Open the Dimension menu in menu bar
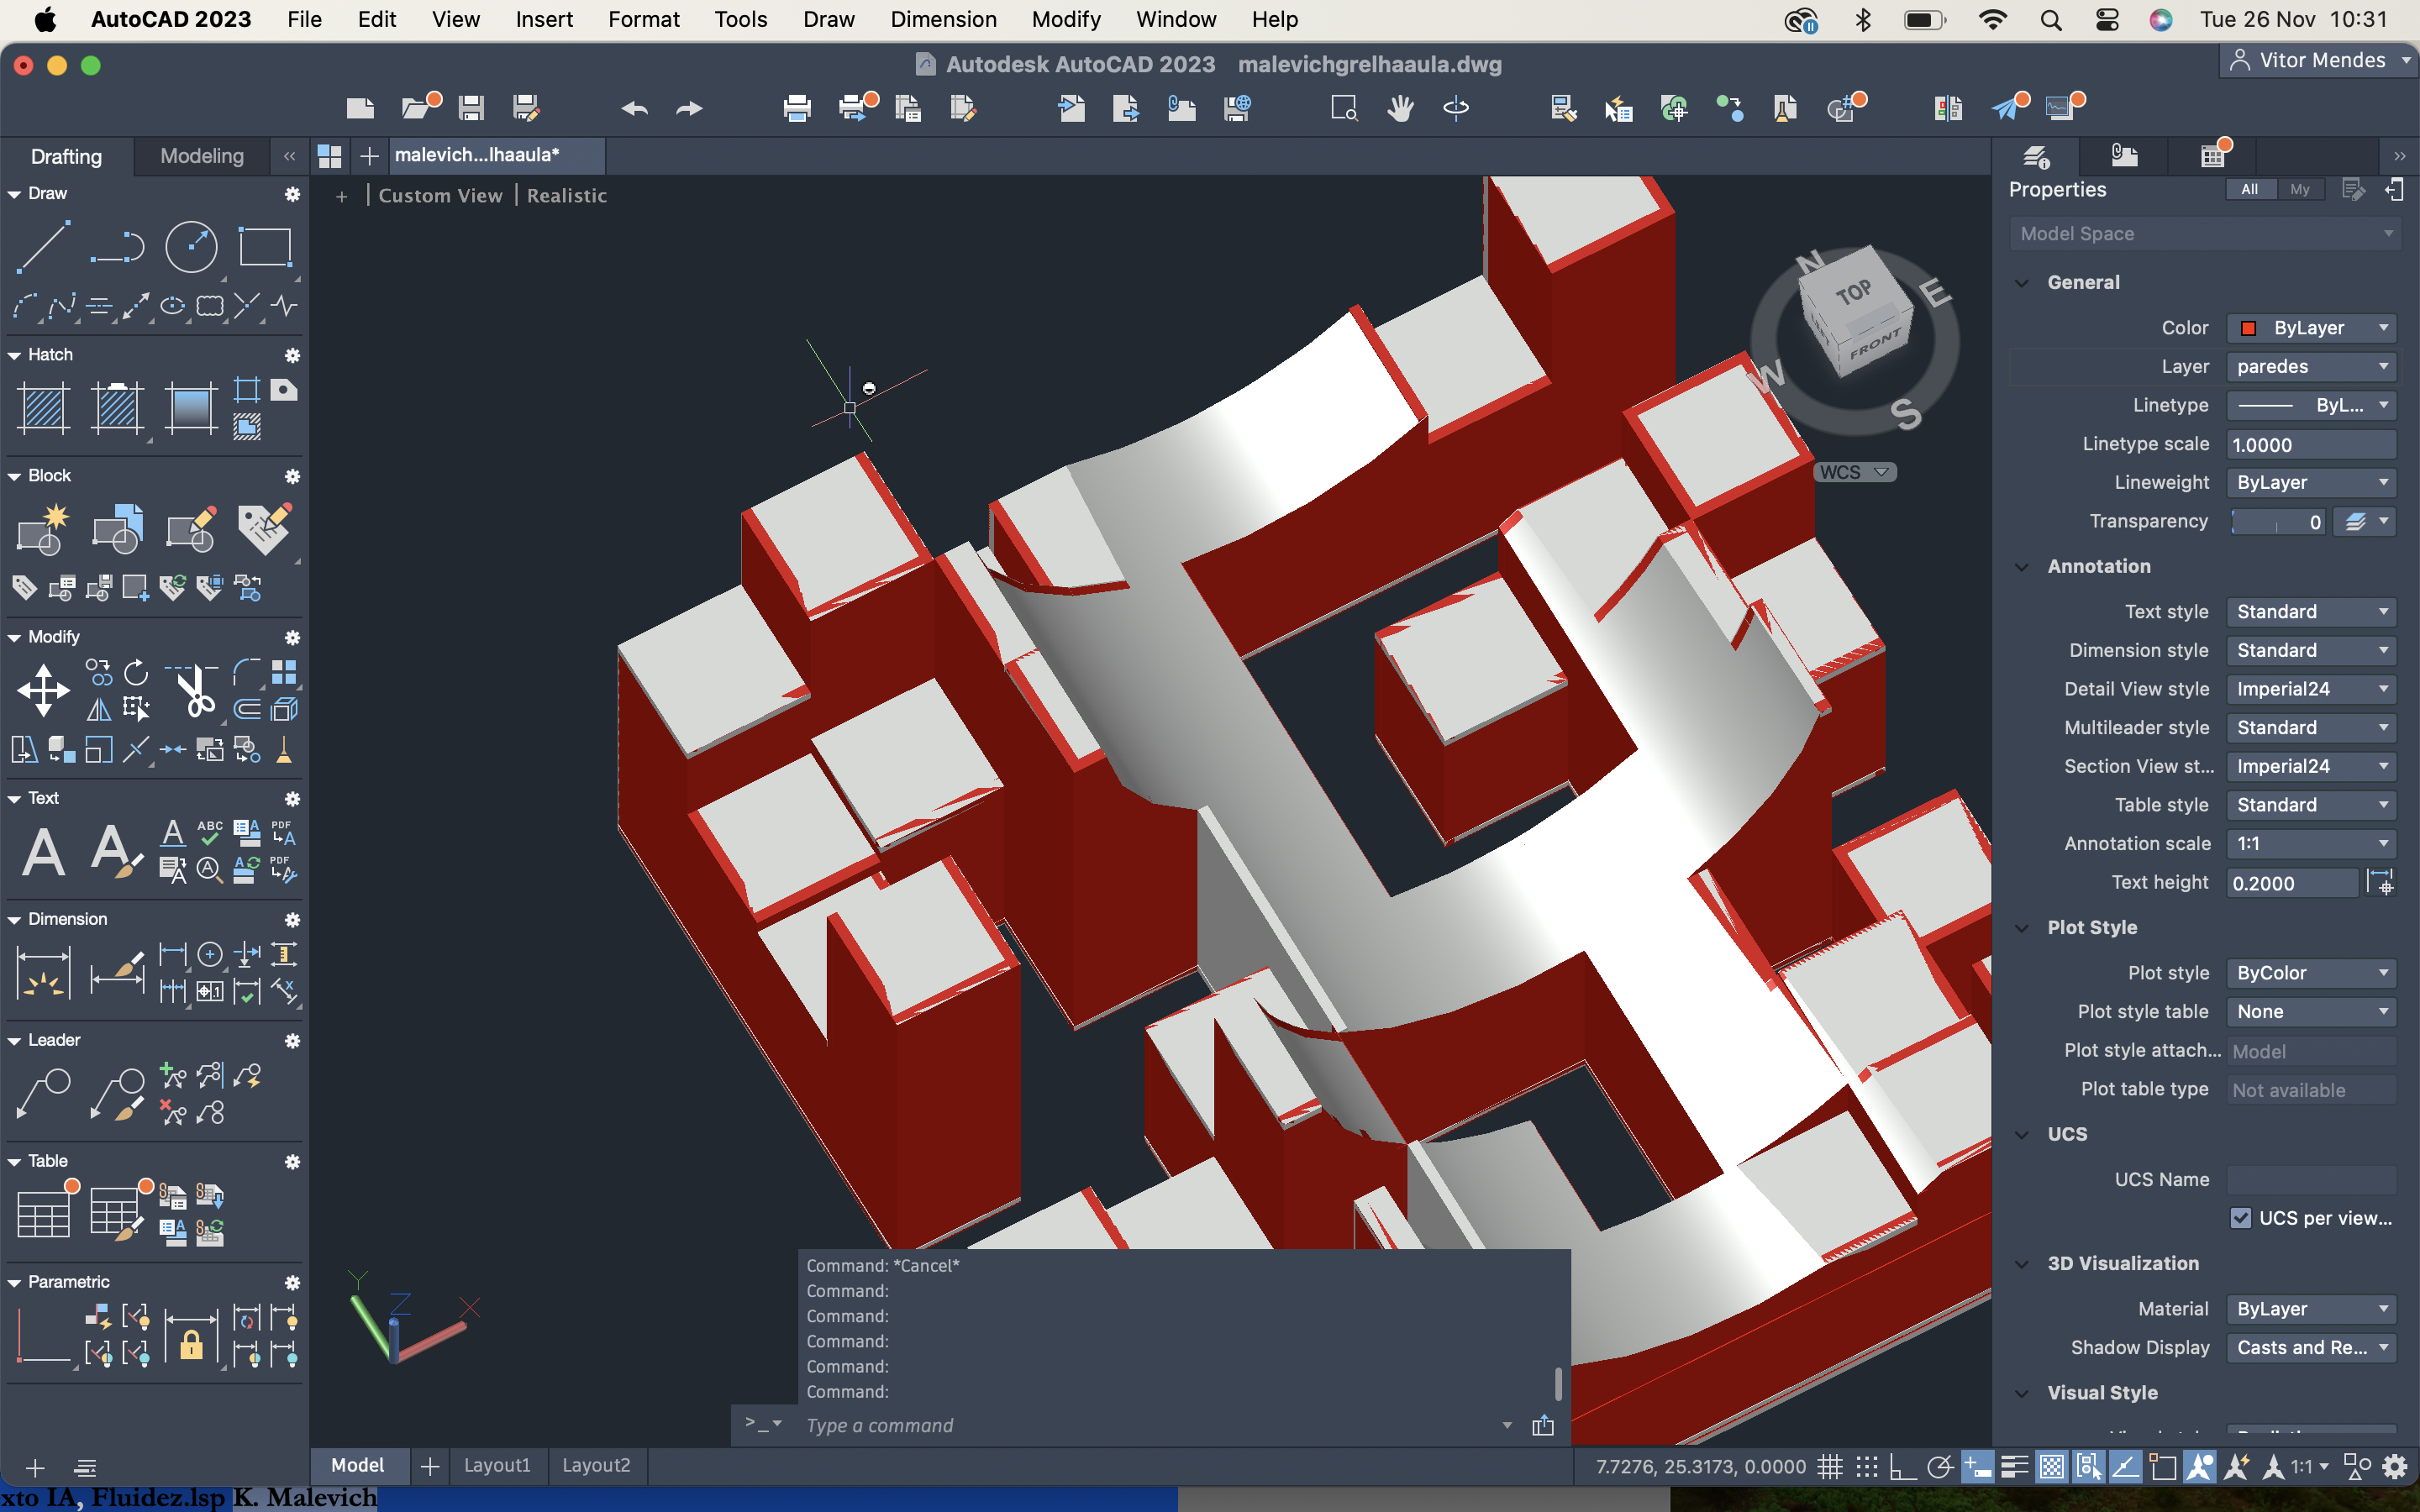The image size is (2420, 1512). pos(943,19)
